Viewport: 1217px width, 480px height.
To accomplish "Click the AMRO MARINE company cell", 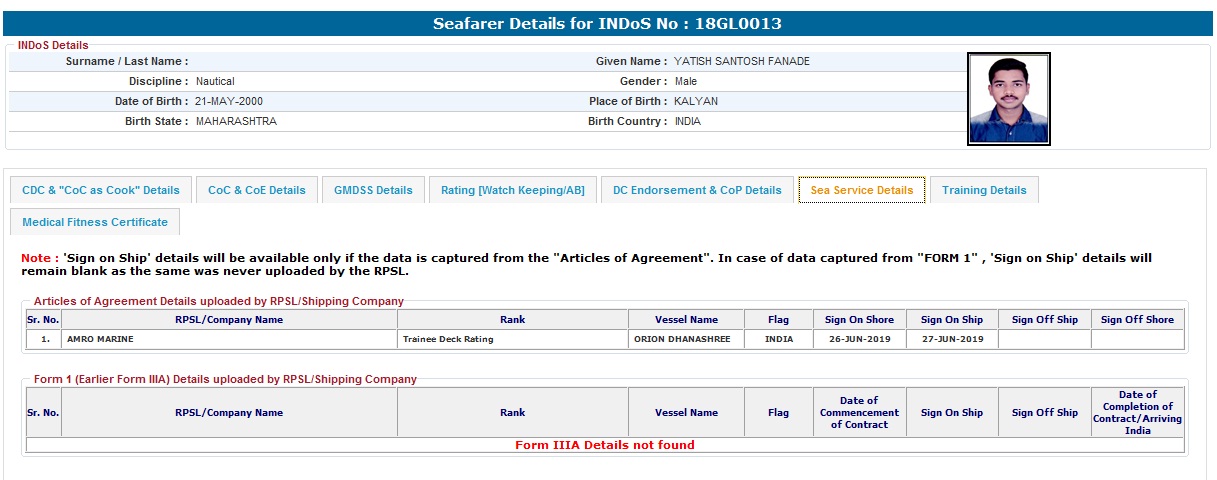I will click(x=100, y=339).
